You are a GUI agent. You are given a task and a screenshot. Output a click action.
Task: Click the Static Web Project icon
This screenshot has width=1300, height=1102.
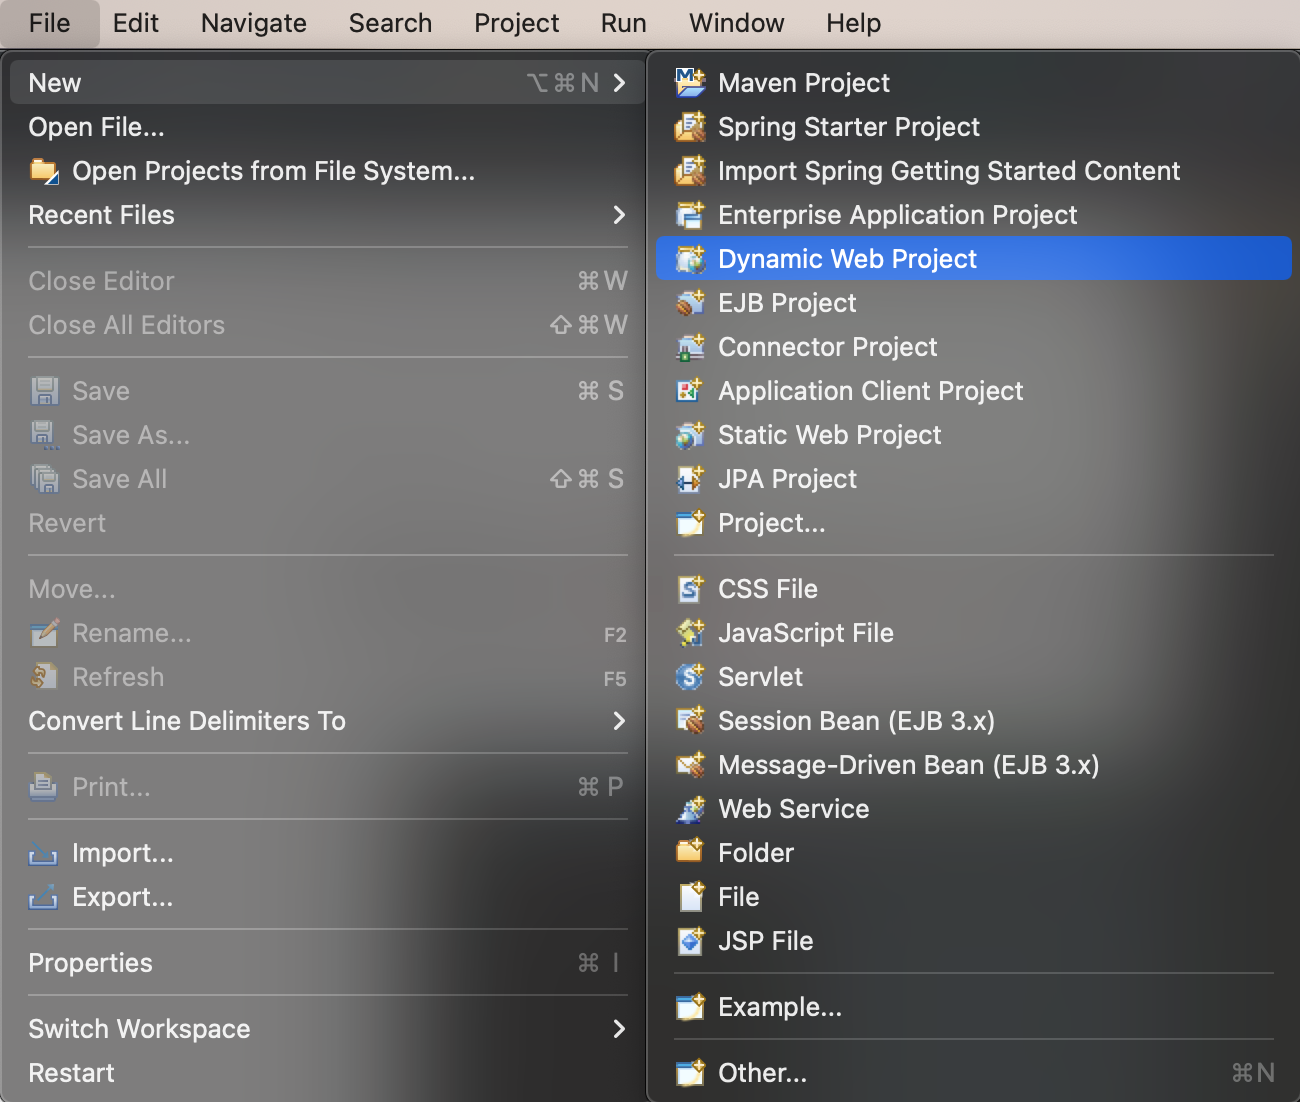[690, 434]
